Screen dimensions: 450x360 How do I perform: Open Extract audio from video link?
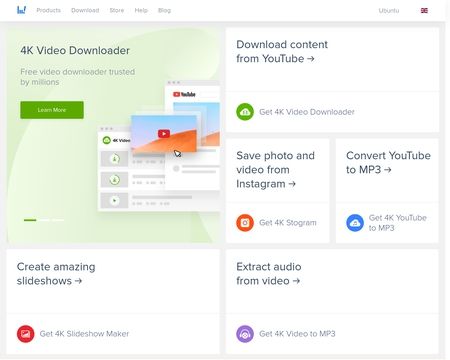(269, 274)
